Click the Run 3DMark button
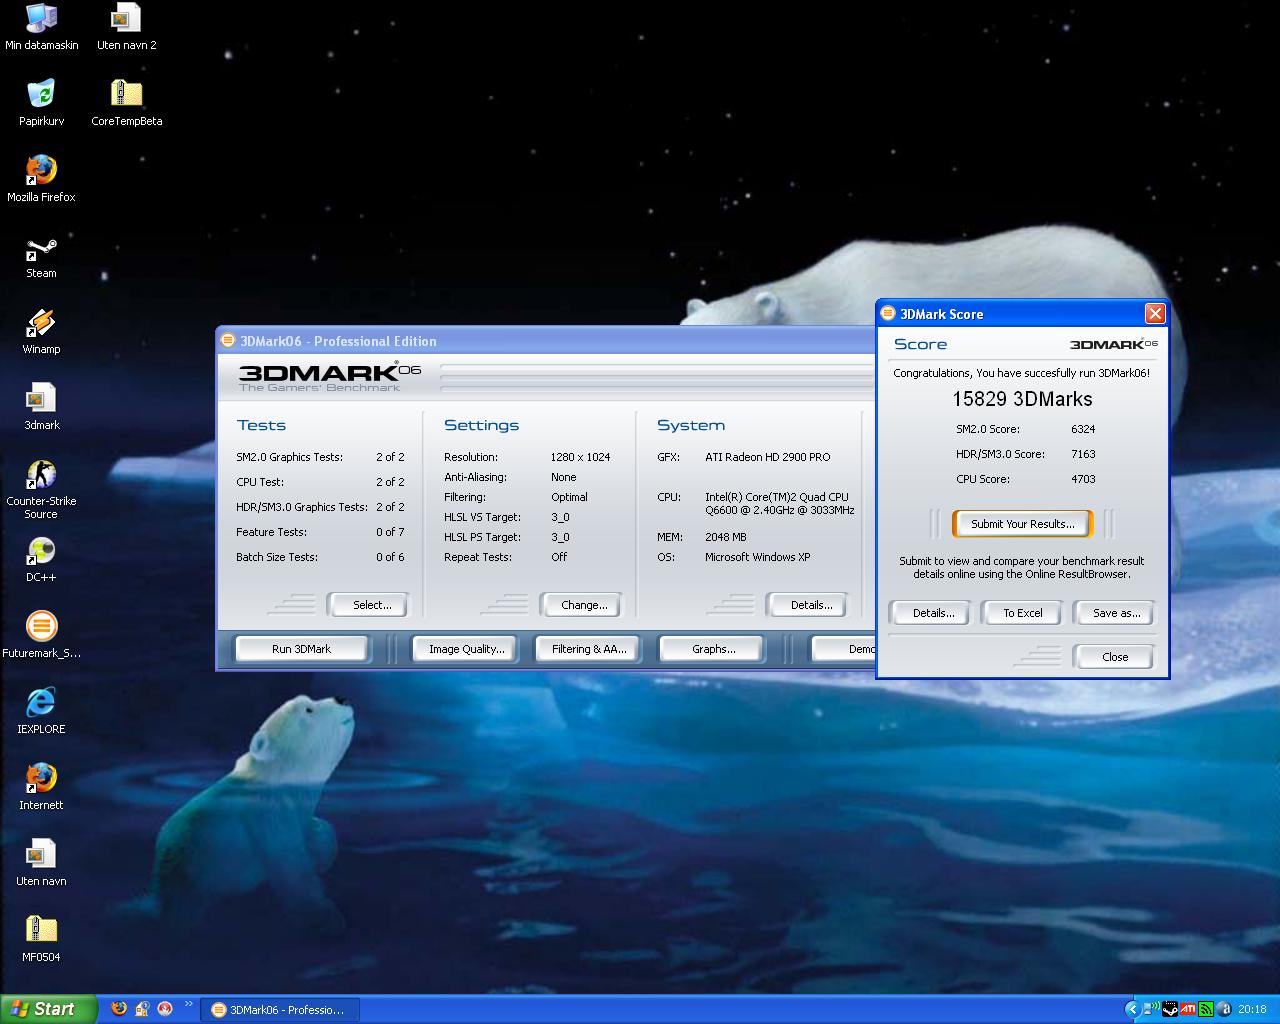The height and width of the screenshot is (1024, 1280). (x=301, y=649)
